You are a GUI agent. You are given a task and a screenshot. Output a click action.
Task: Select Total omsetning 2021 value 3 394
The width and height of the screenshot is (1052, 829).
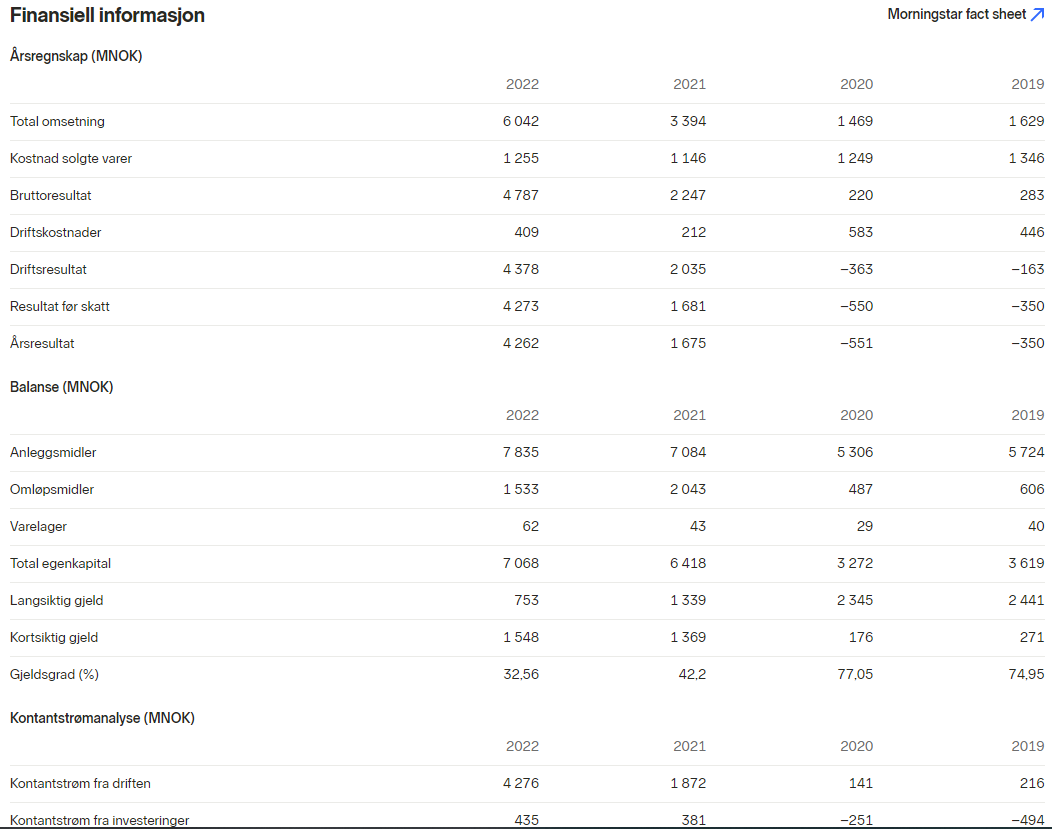pyautogui.click(x=688, y=121)
